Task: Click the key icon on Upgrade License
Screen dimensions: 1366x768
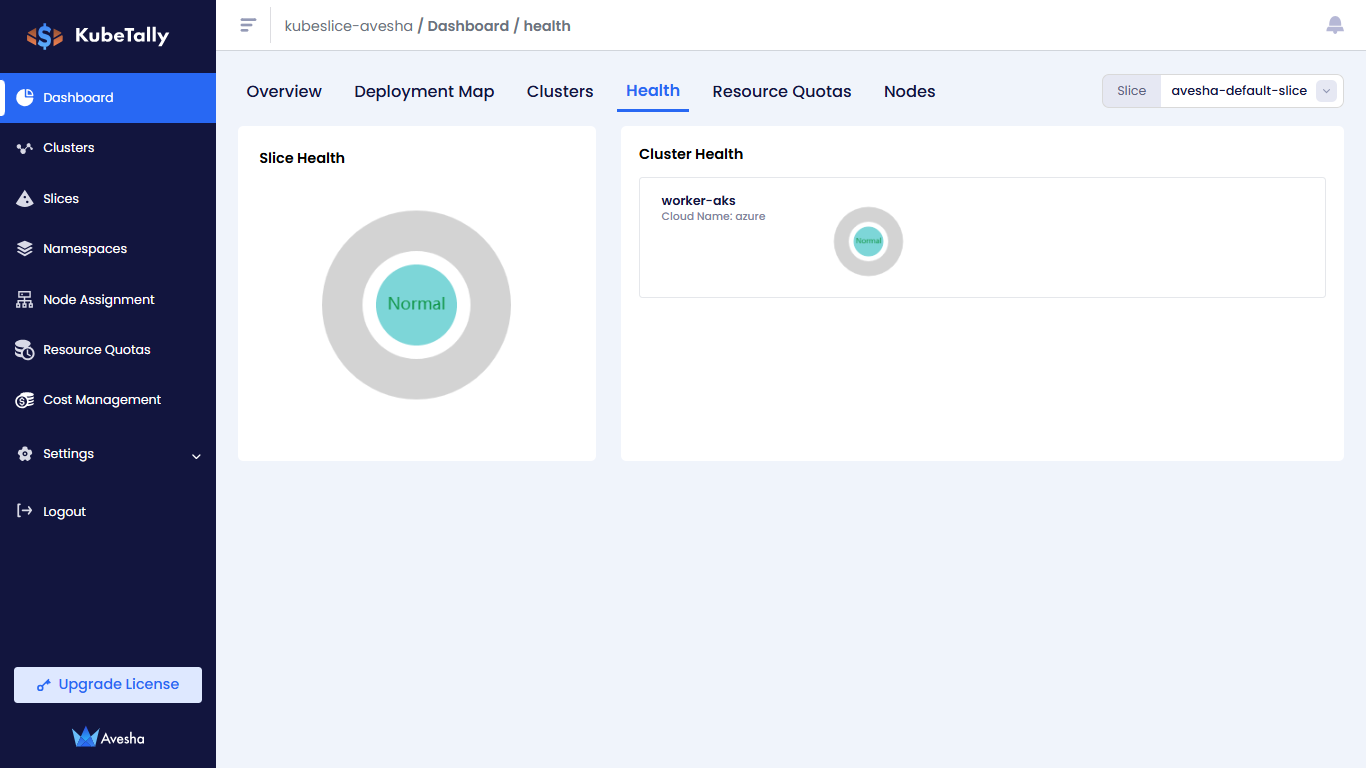Action: (x=44, y=685)
